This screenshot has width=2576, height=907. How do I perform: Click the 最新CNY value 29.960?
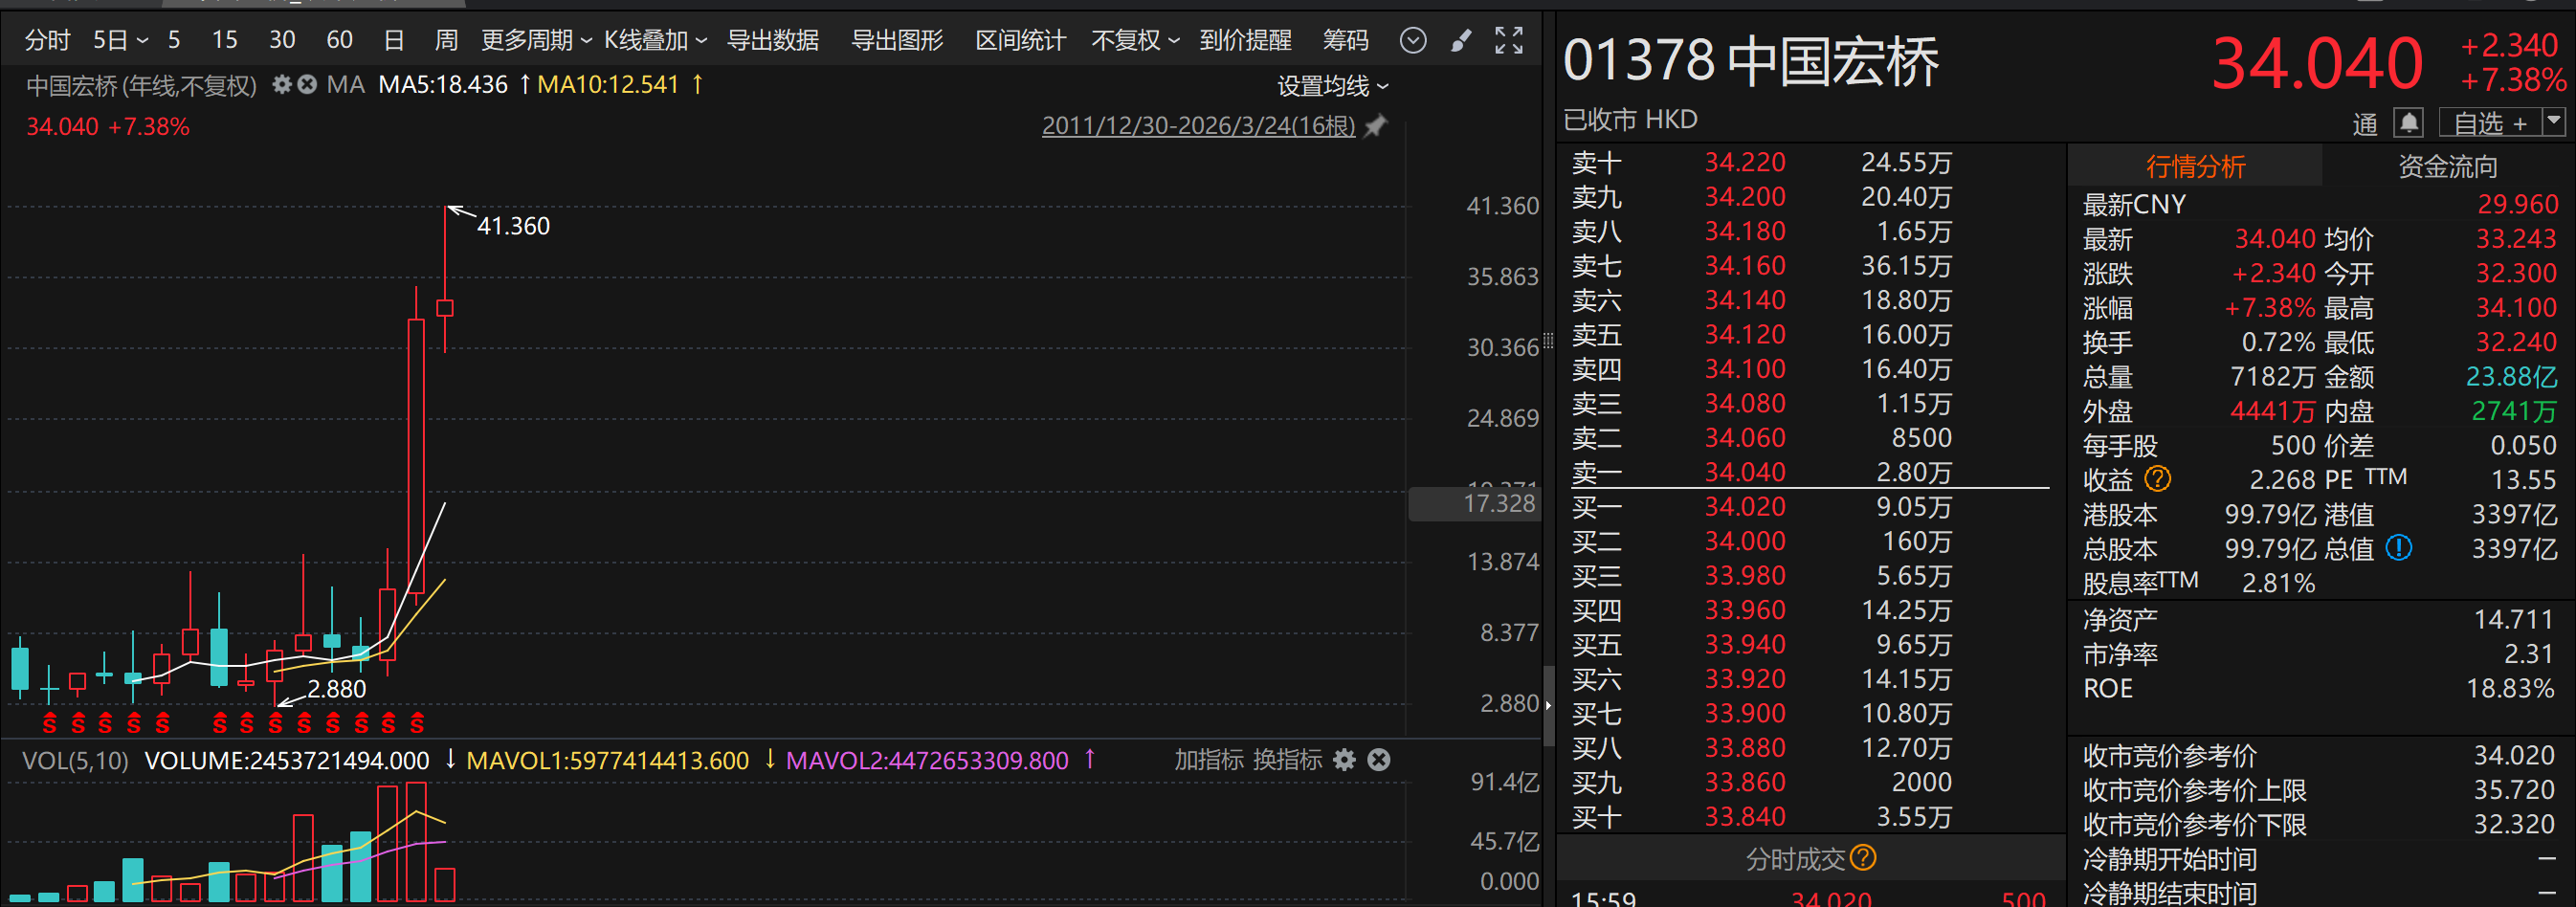click(2517, 204)
